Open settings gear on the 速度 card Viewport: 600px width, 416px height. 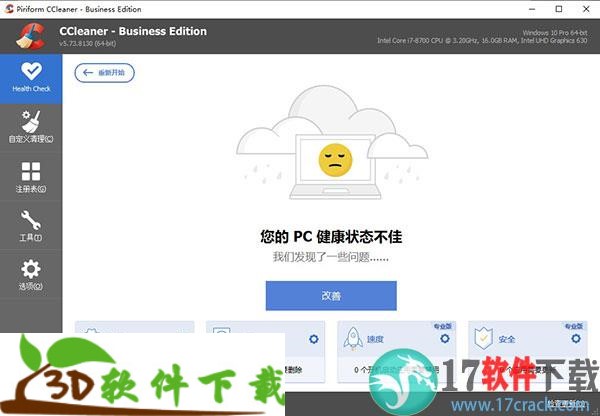click(x=445, y=339)
